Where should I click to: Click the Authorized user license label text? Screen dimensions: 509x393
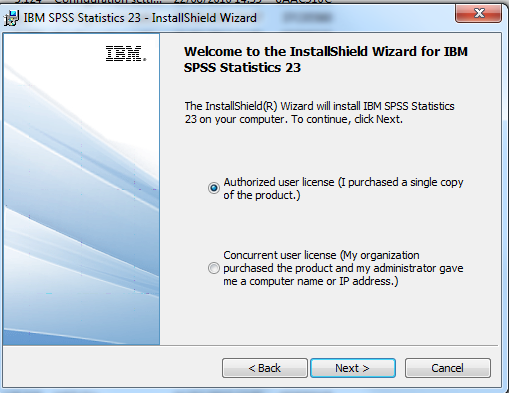coord(343,189)
